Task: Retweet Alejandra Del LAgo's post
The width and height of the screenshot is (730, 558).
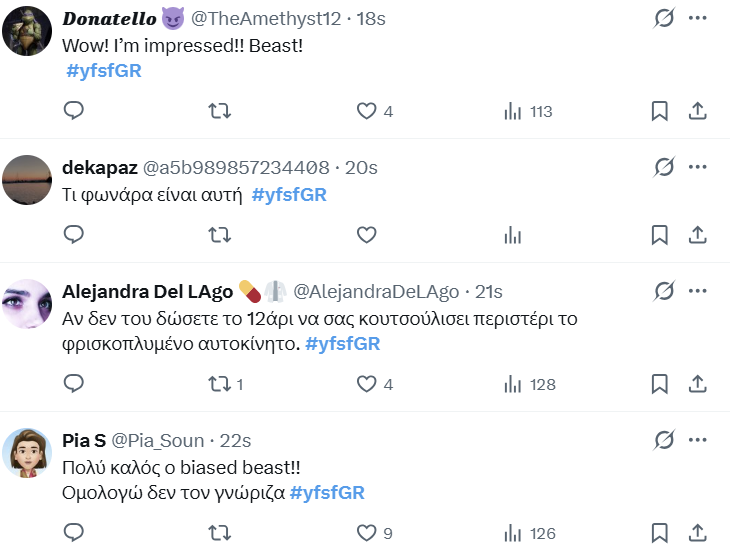Action: (219, 383)
